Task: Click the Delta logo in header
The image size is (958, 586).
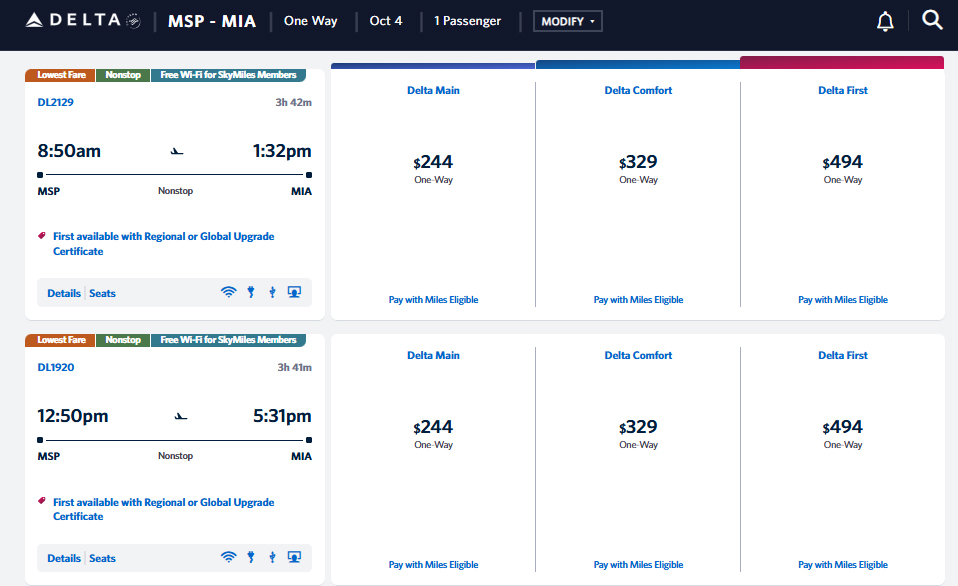Action: pos(83,20)
